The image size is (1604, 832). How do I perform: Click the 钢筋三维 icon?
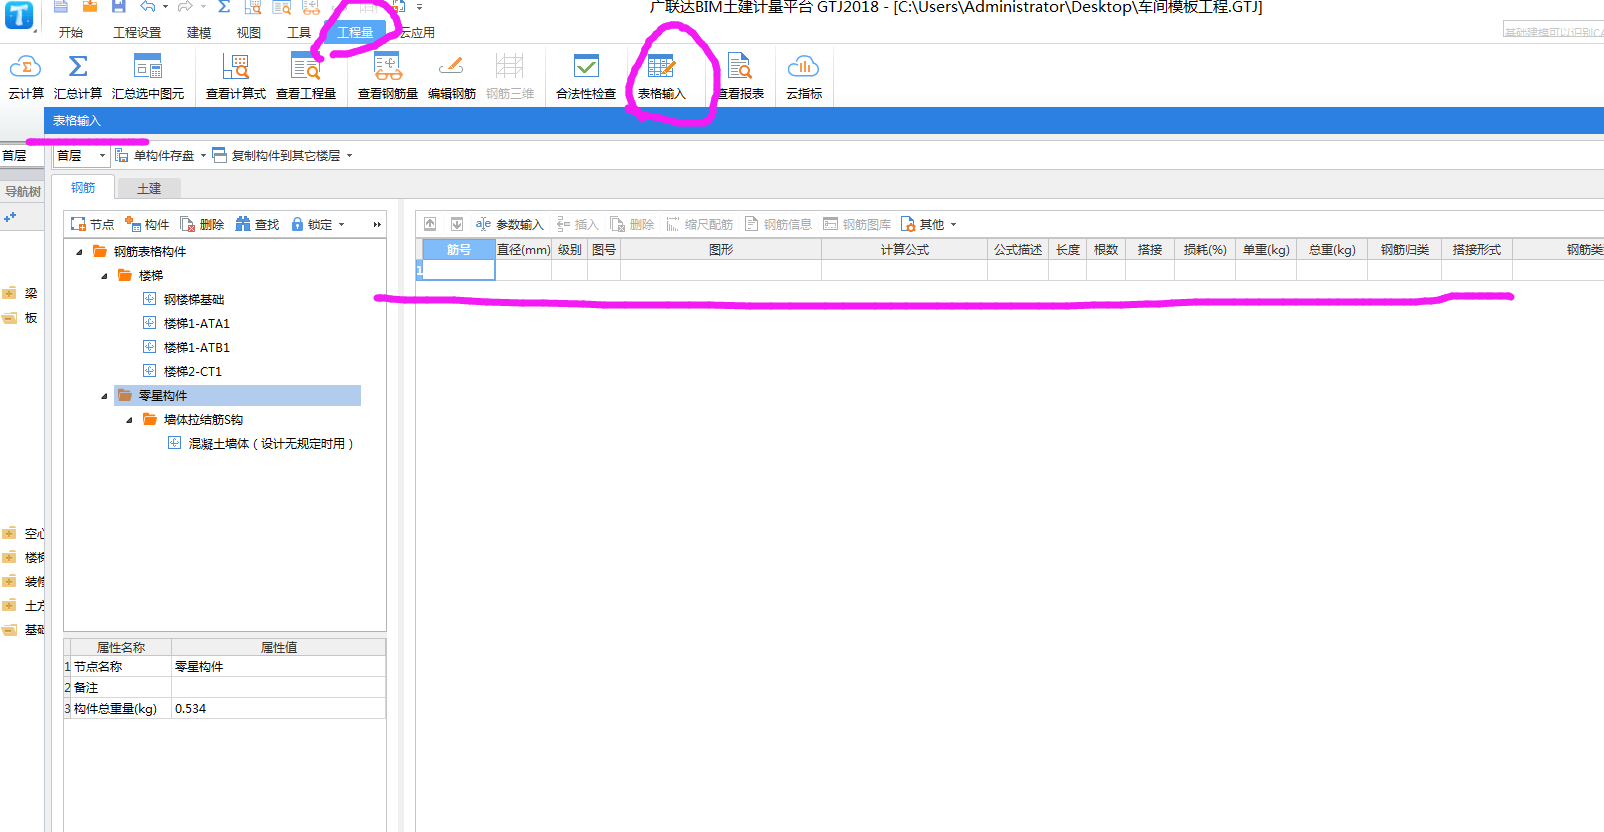[510, 67]
